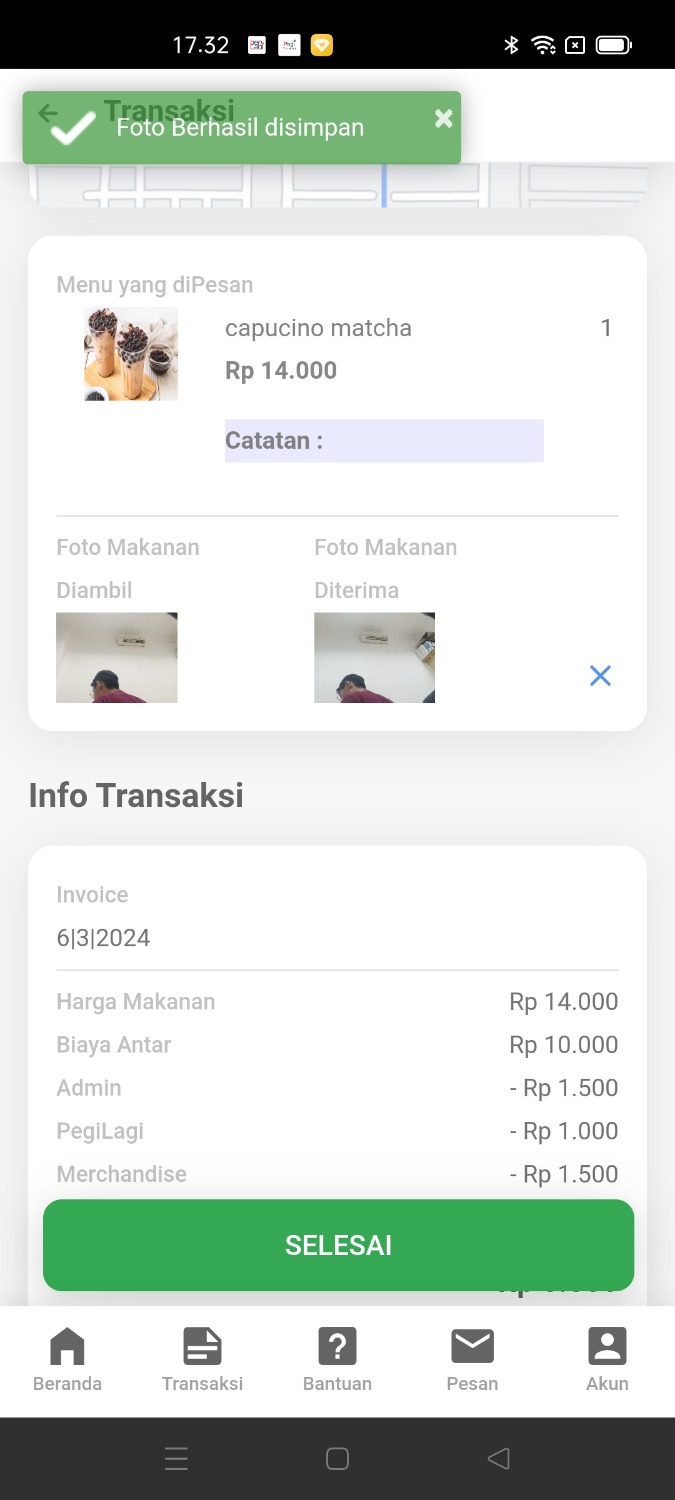The image size is (675, 1500).
Task: Open the Bantuan help tab
Action: tap(337, 1359)
